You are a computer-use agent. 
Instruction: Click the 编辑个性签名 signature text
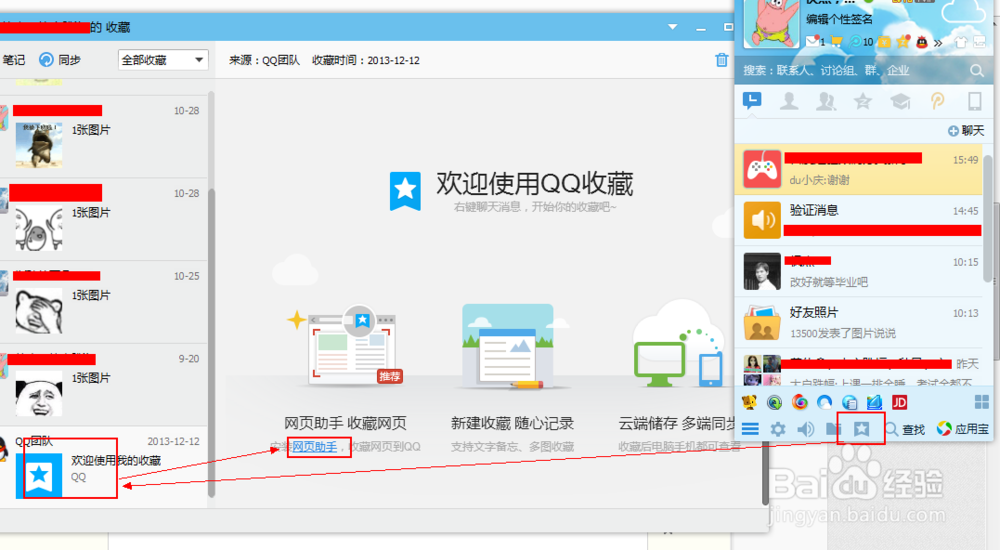(x=839, y=19)
